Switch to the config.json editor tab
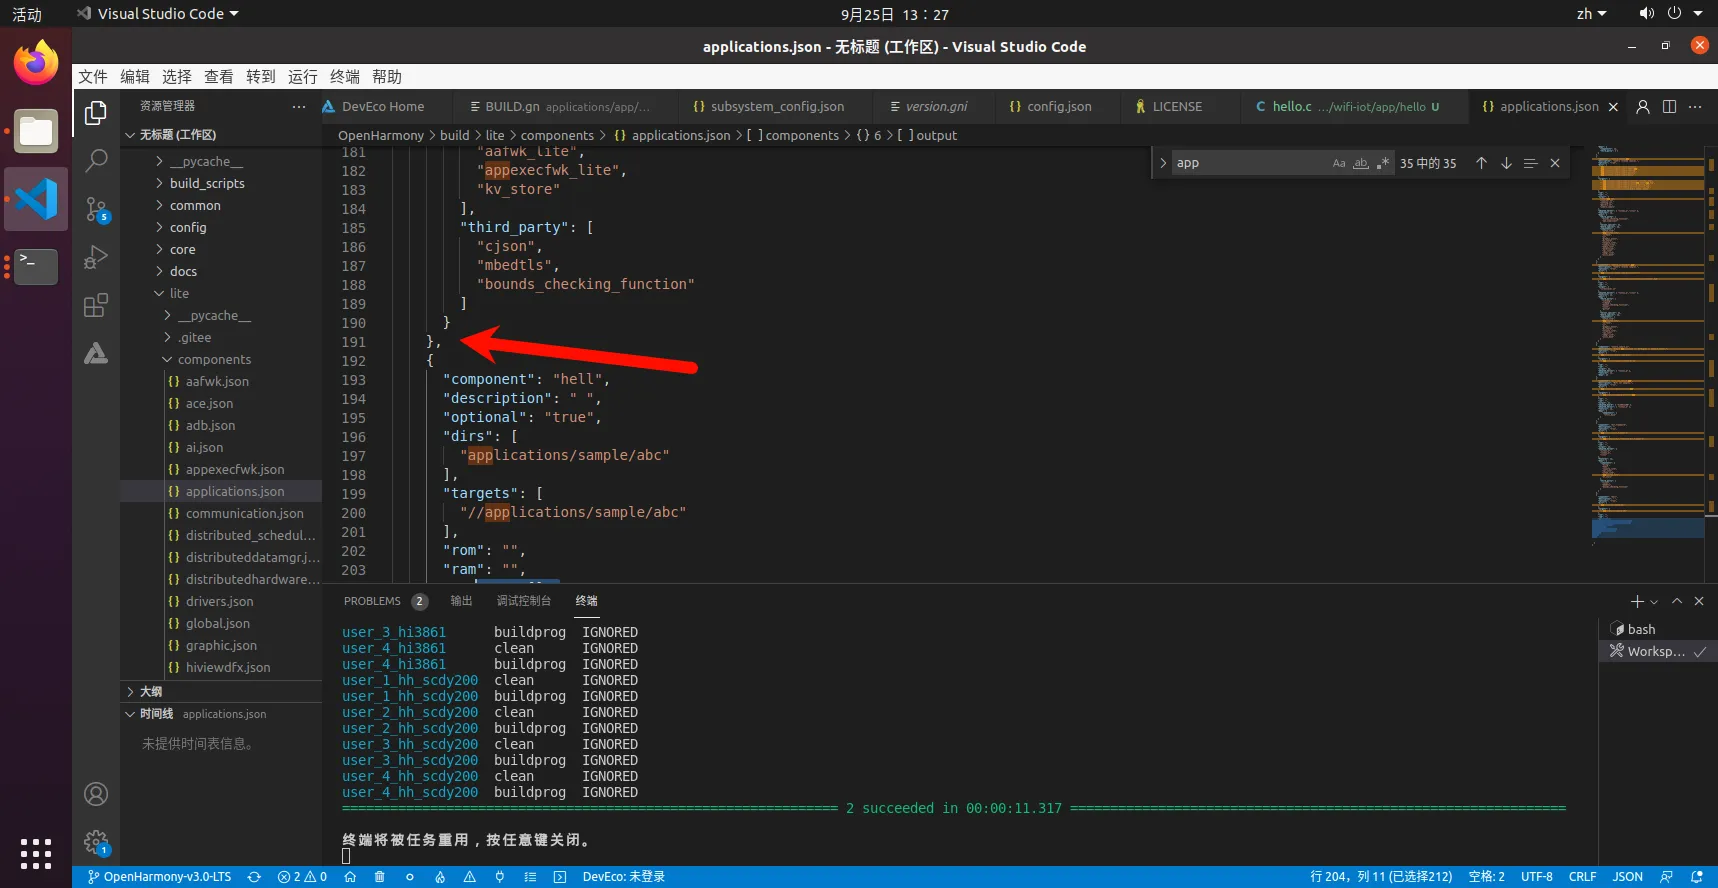This screenshot has height=888, width=1718. (x=1058, y=107)
